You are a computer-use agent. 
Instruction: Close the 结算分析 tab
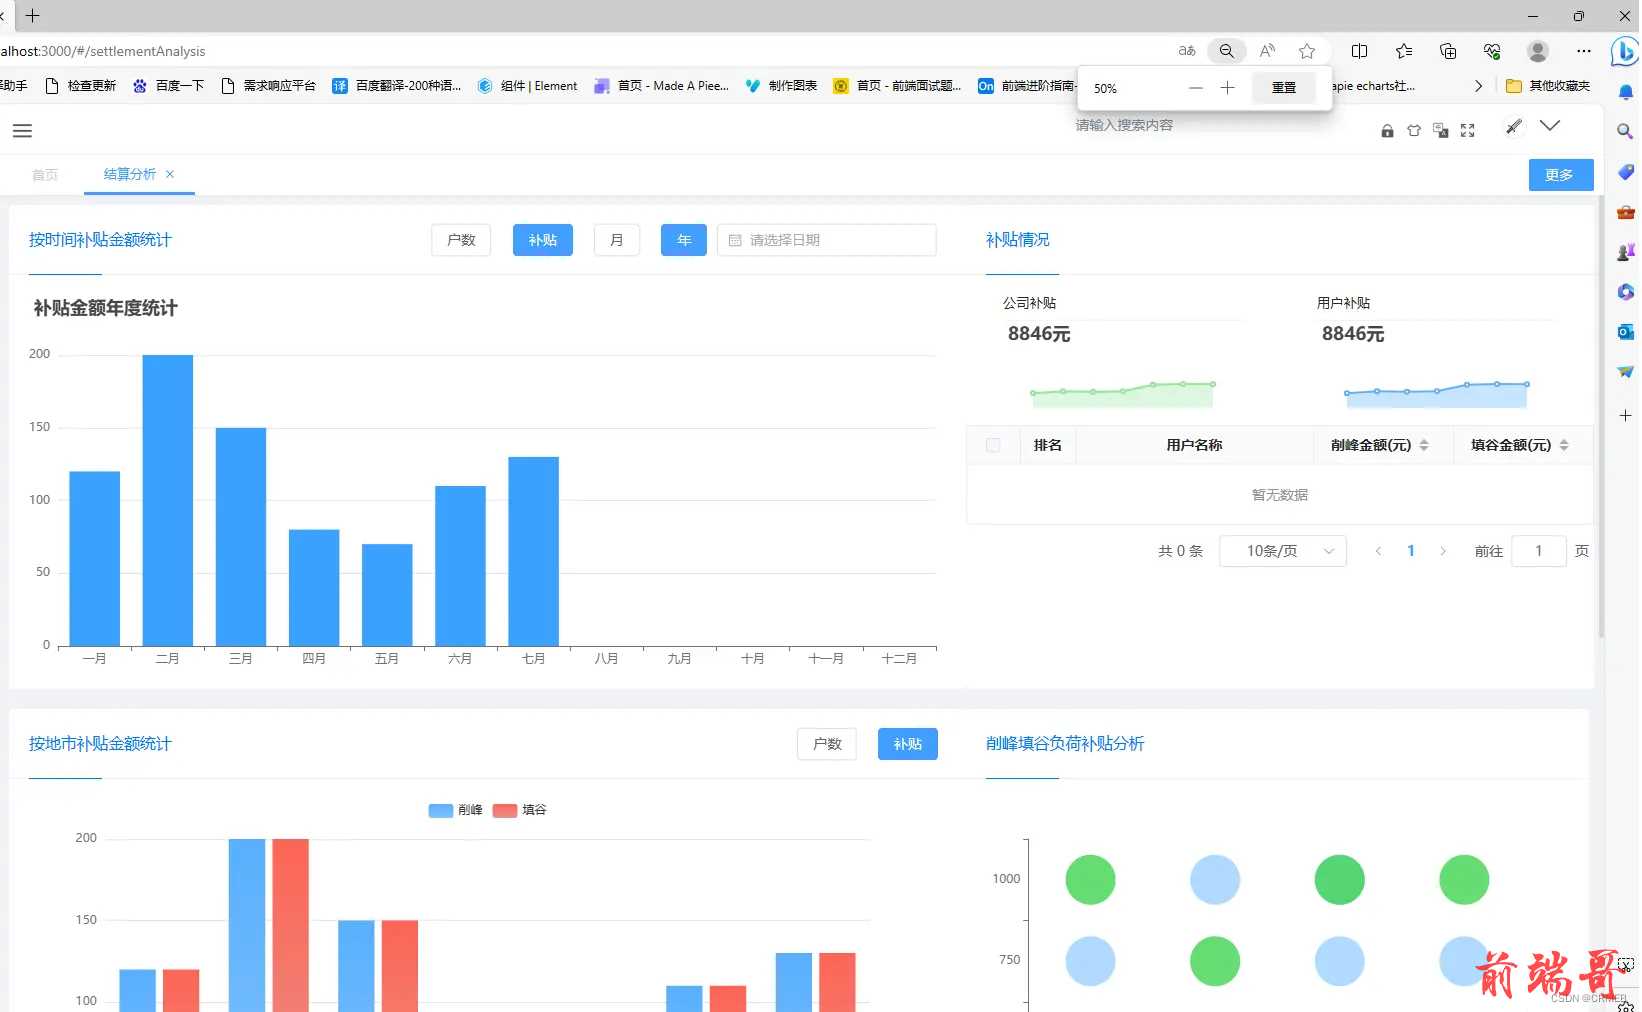(170, 174)
